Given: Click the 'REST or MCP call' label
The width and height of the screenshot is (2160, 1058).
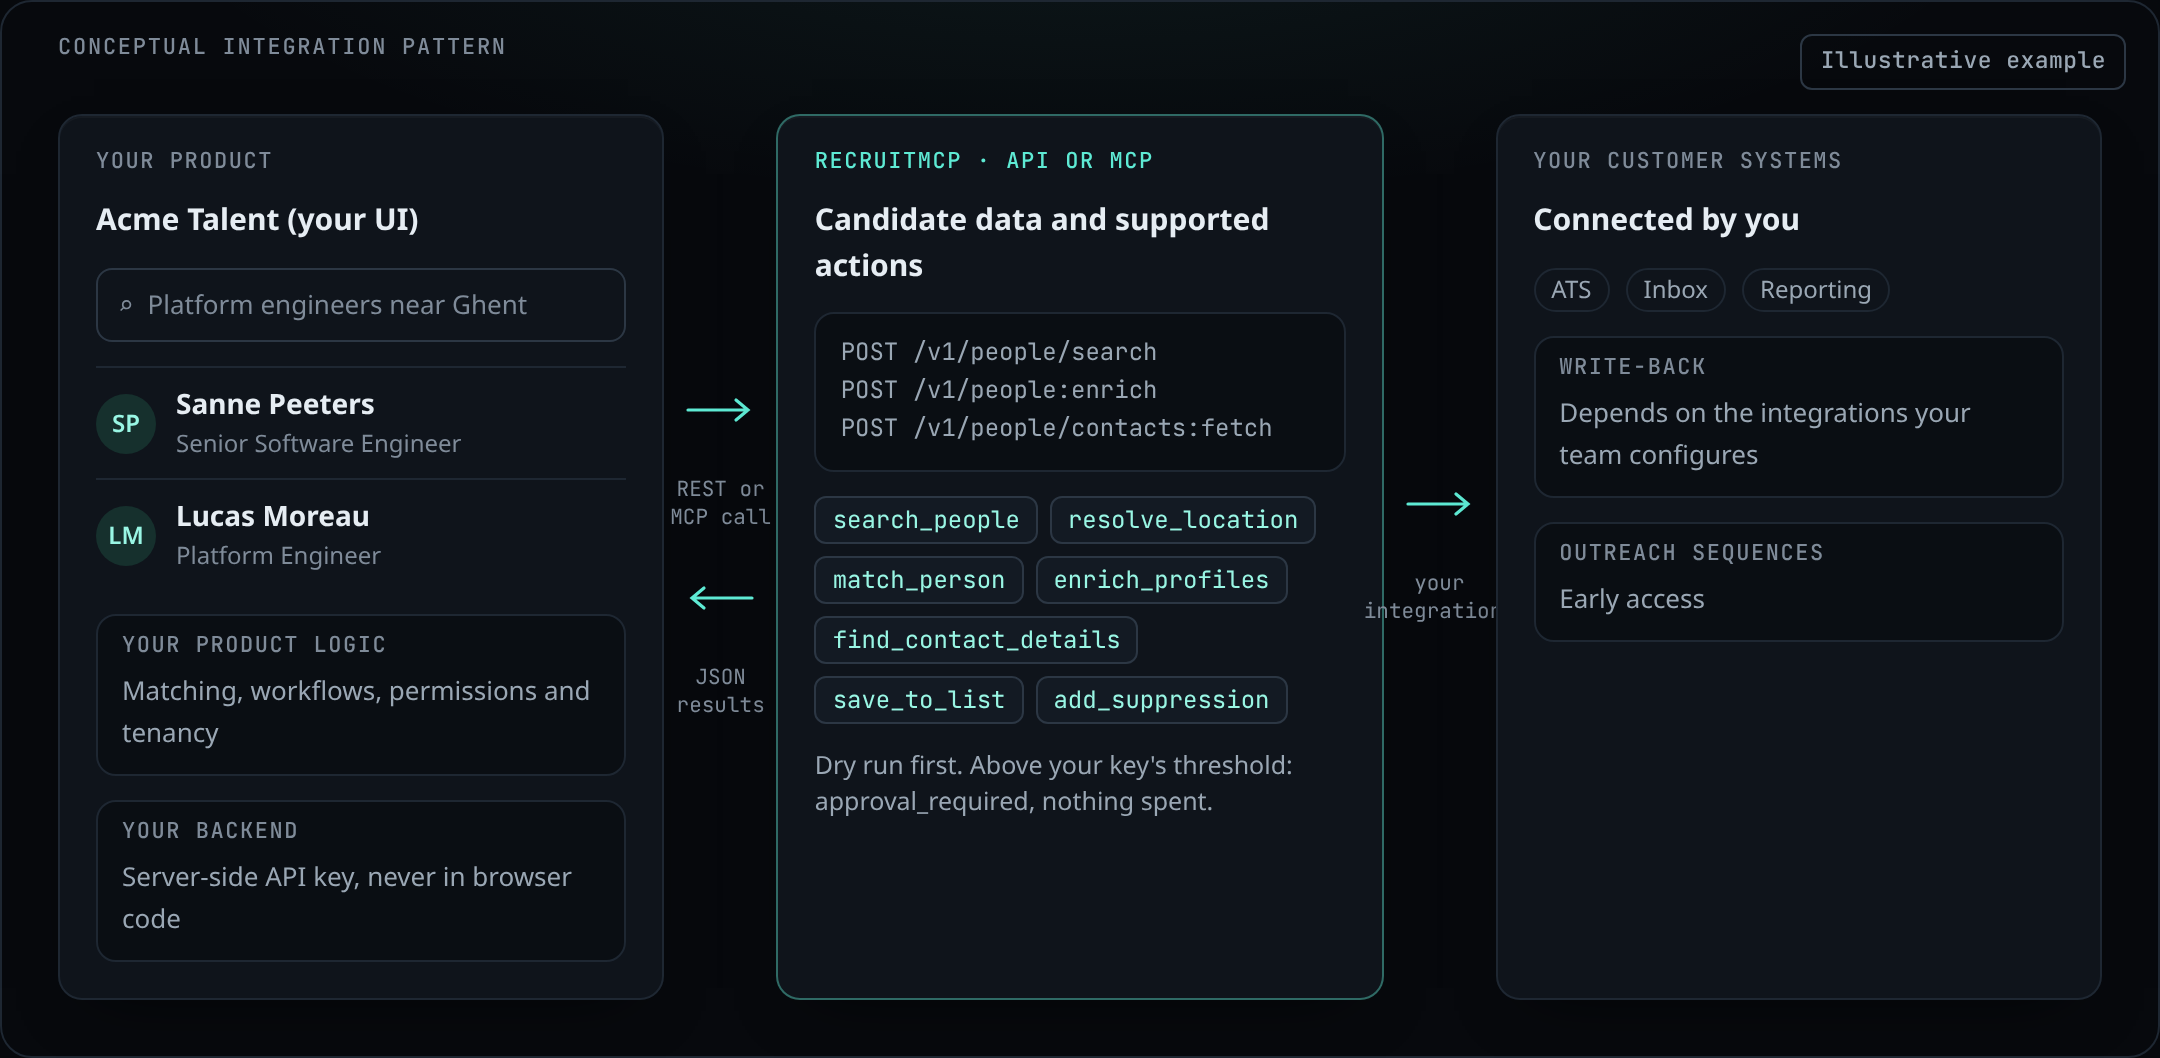Looking at the screenshot, I should tap(720, 503).
